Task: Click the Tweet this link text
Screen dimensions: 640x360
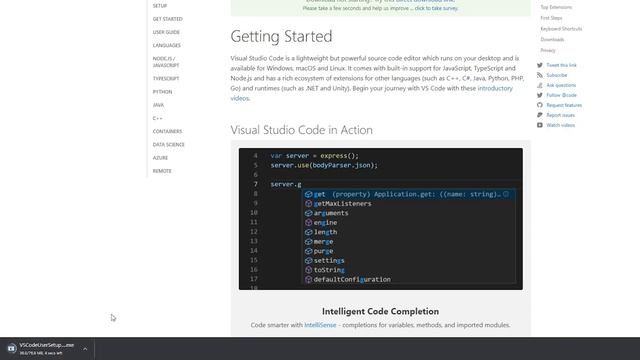Action: coord(561,65)
